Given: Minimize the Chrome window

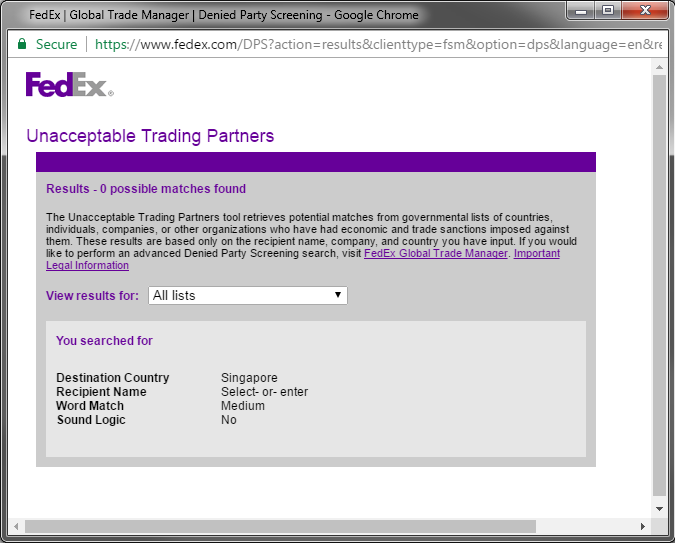Looking at the screenshot, I should [x=581, y=11].
